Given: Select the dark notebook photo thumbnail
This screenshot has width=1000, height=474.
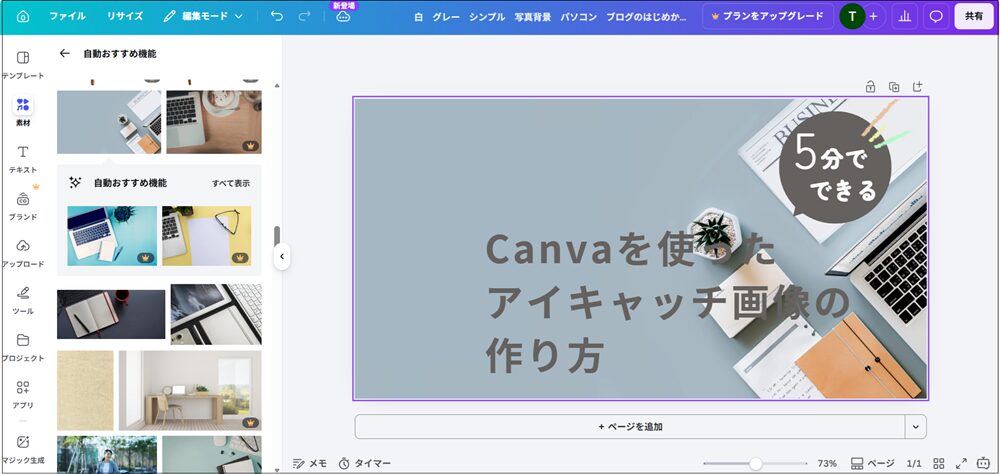Looking at the screenshot, I should 111,314.
